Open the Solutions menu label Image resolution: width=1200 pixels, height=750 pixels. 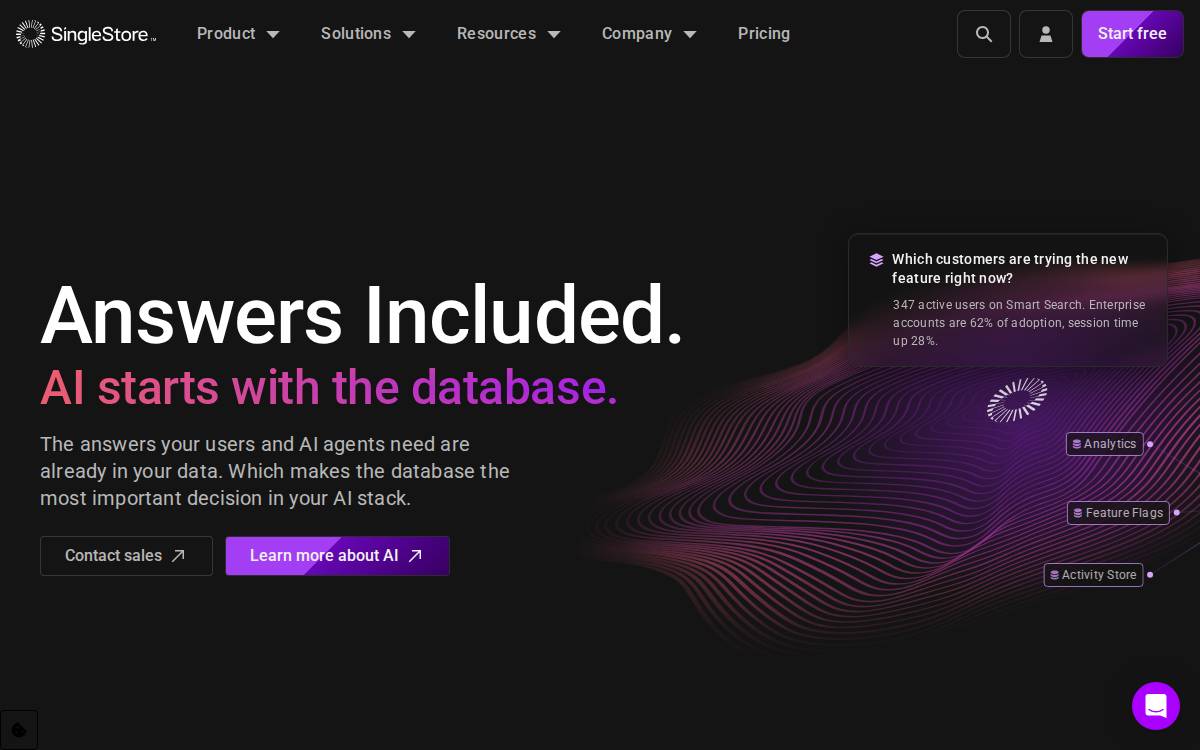pyautogui.click(x=356, y=34)
